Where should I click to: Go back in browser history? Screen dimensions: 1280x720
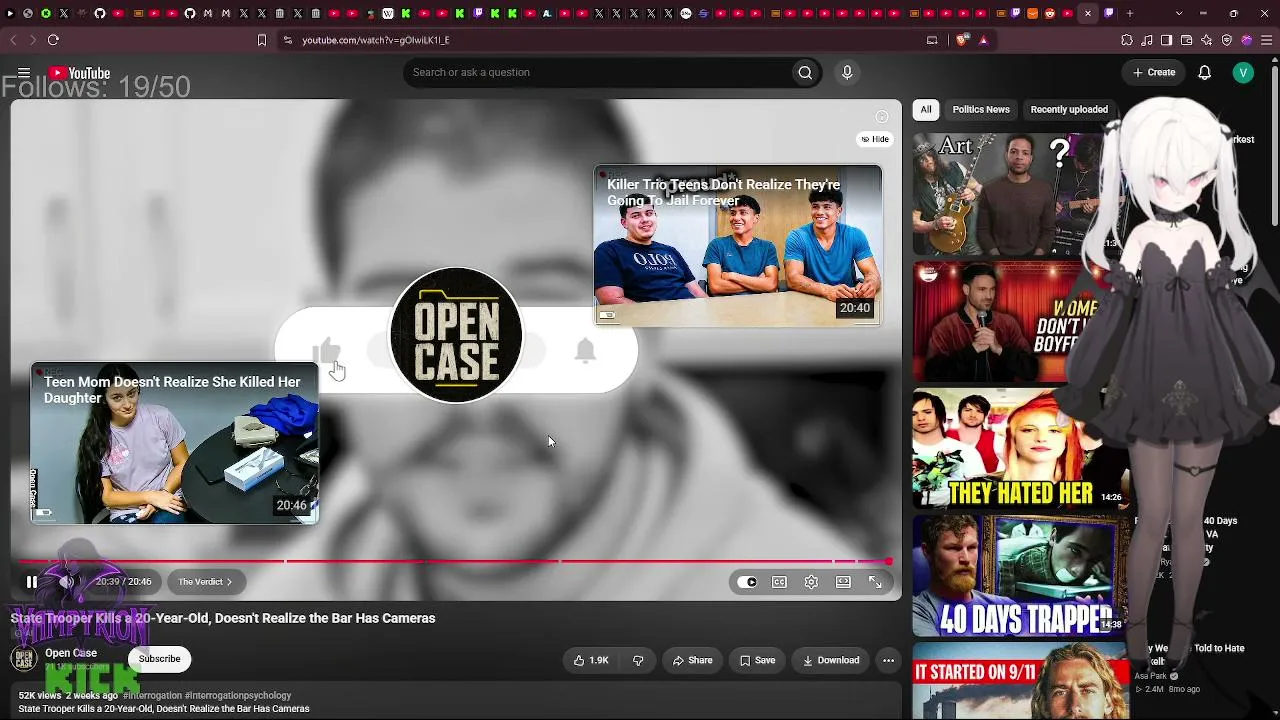click(13, 40)
